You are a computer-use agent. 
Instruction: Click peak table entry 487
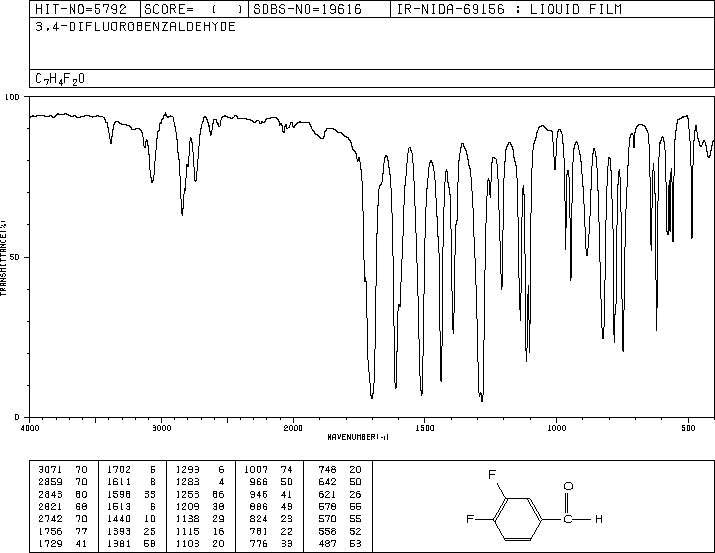(x=327, y=543)
